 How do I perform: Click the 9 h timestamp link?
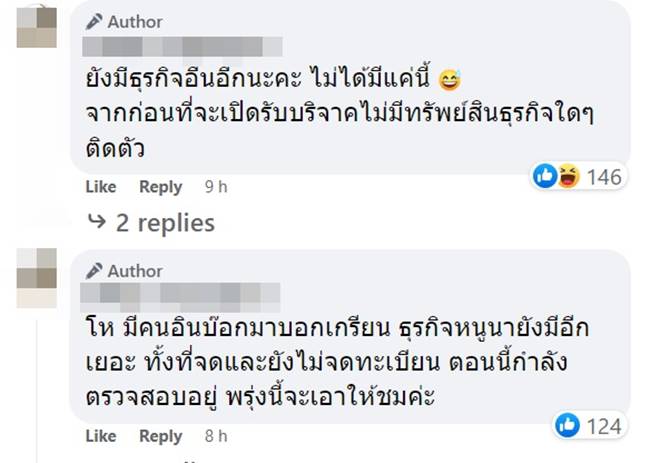tap(213, 187)
